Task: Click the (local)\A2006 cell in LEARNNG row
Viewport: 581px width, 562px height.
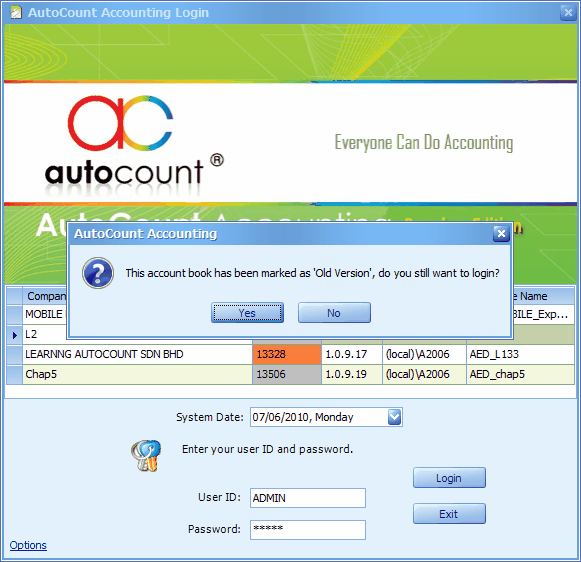Action: pos(424,355)
